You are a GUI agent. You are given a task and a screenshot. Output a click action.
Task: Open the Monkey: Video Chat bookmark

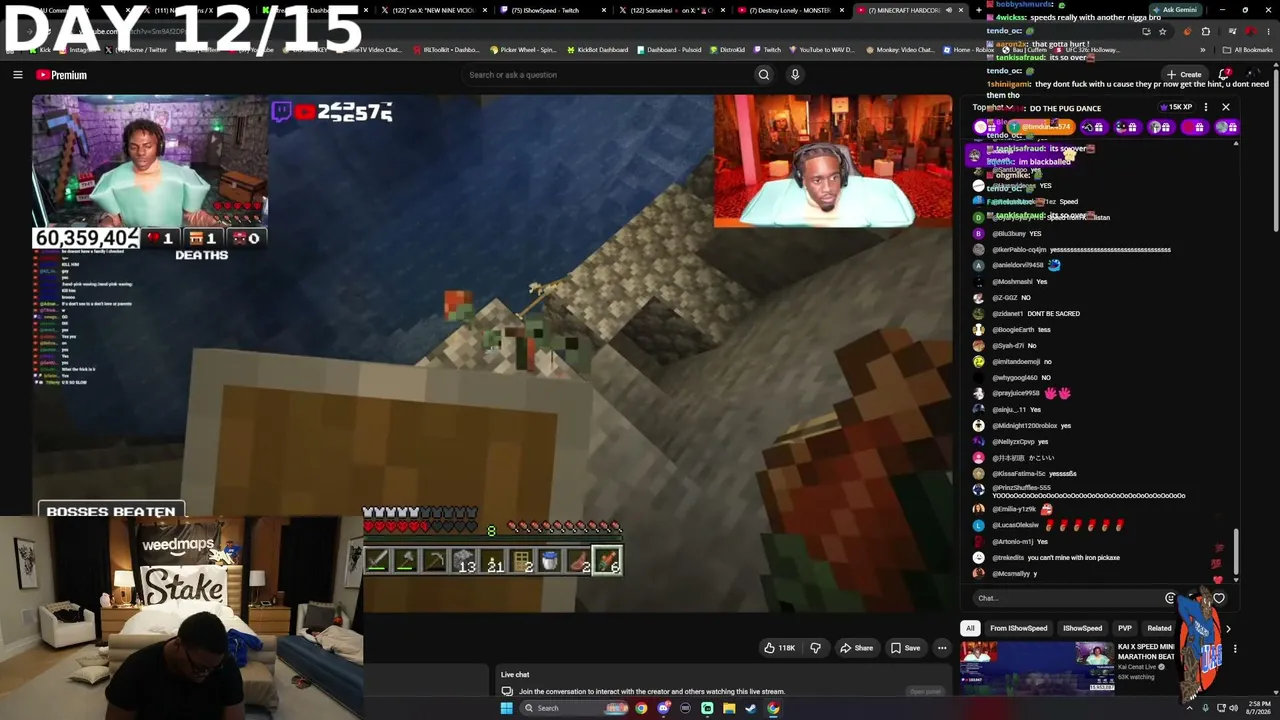click(x=900, y=50)
